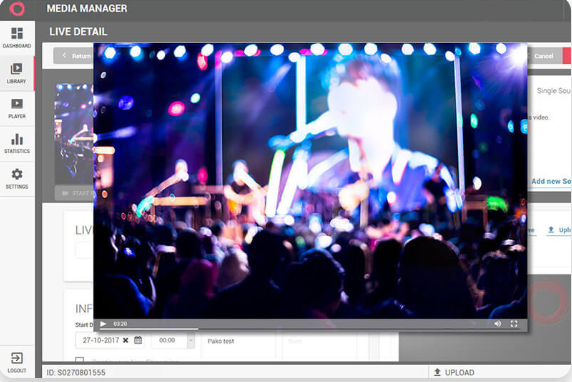Click the live thumbnail behind the player

74,133
